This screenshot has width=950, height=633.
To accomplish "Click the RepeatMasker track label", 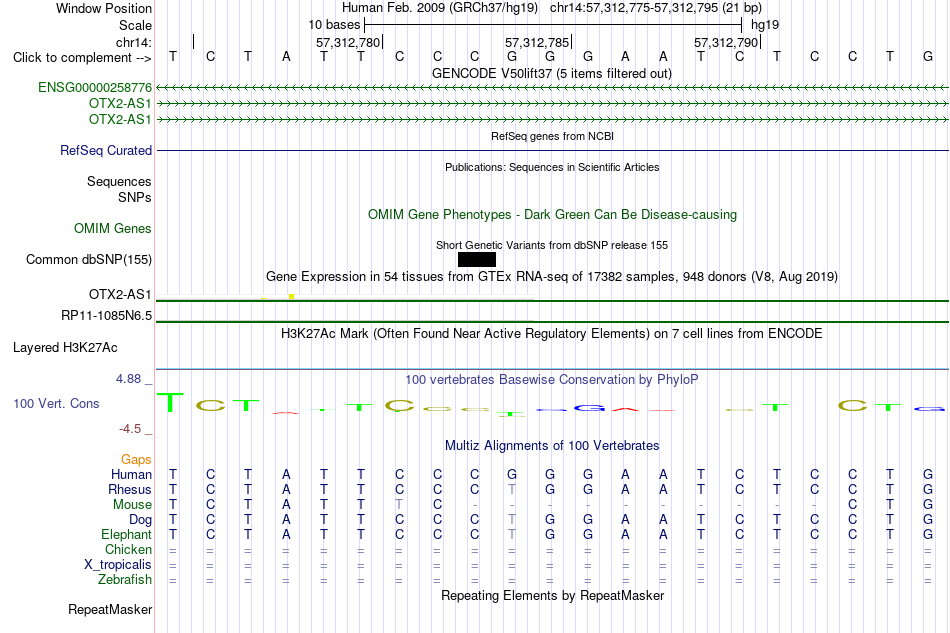I will (x=110, y=609).
